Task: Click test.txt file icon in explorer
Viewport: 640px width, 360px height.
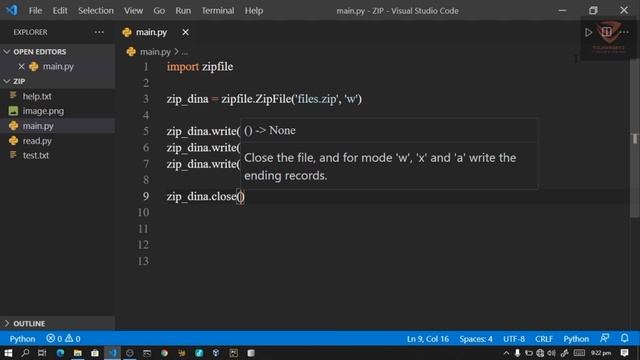Action: tap(13, 155)
